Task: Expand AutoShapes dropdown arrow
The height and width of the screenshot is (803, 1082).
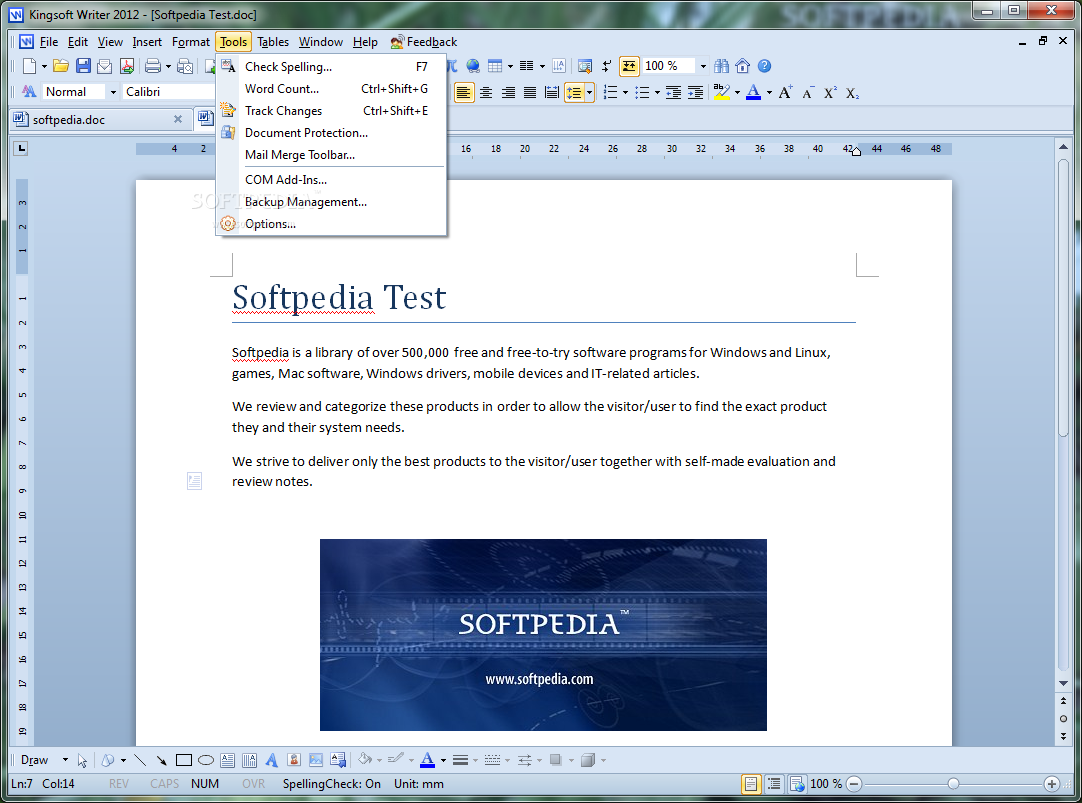Action: click(x=123, y=760)
